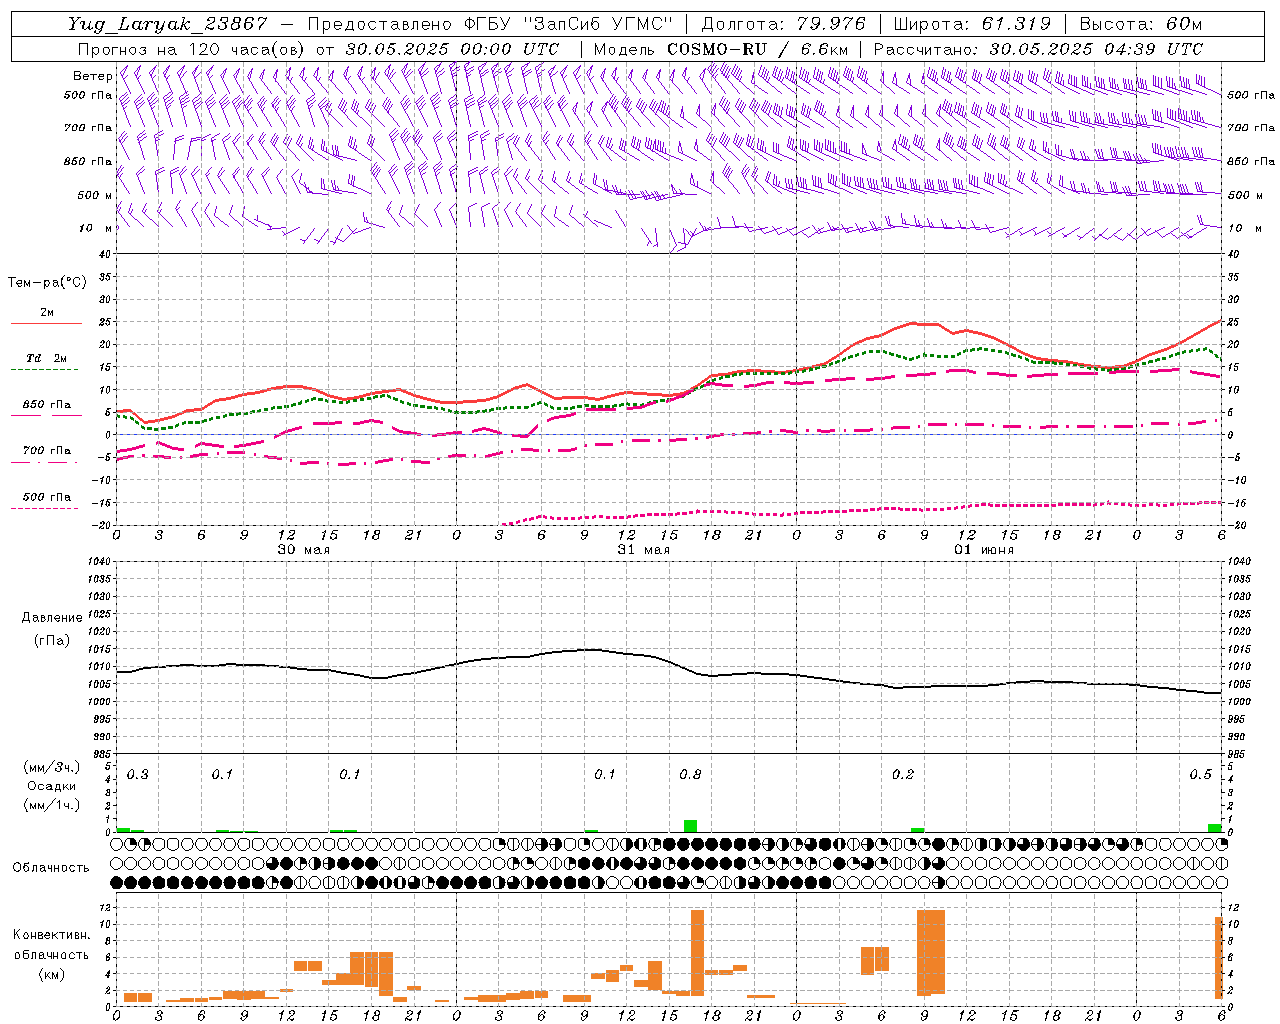
Task: Click the elevation text Высота: 60м
Action: coord(1140,24)
